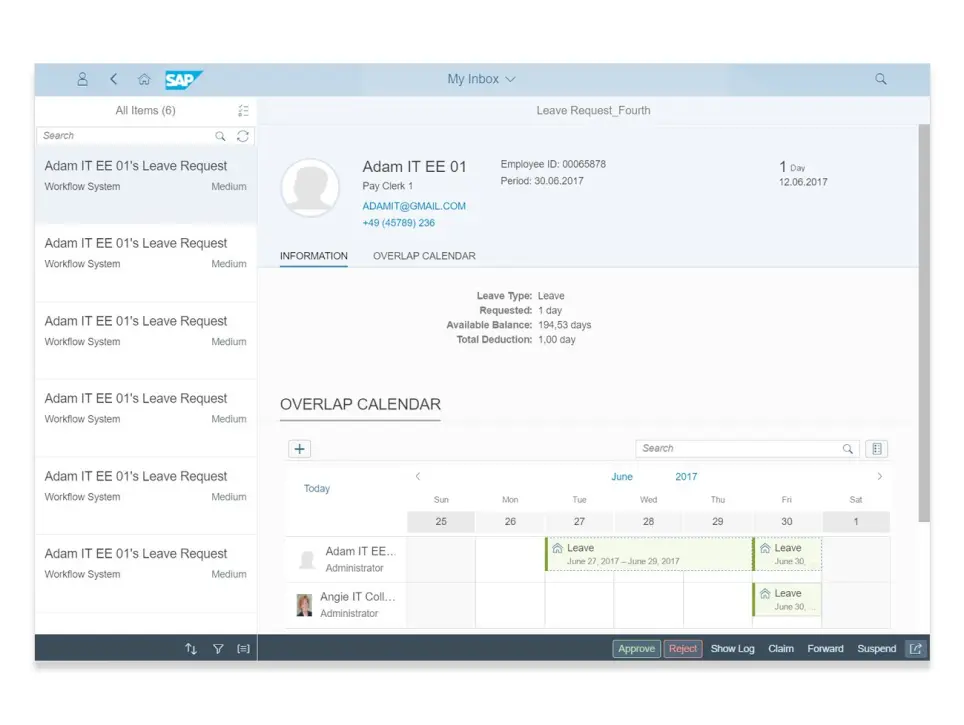Select 2017 year in calendar header

[x=686, y=477]
